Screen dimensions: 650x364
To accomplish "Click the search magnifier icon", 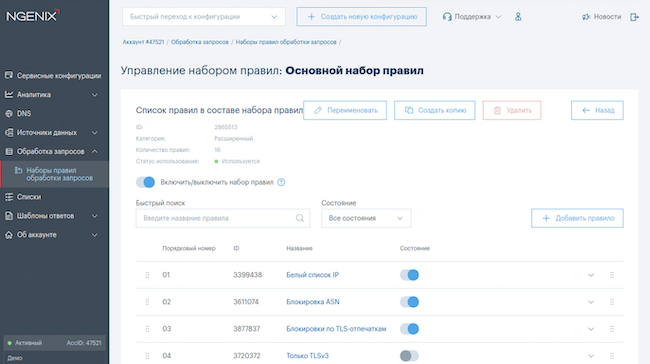I will pos(300,218).
